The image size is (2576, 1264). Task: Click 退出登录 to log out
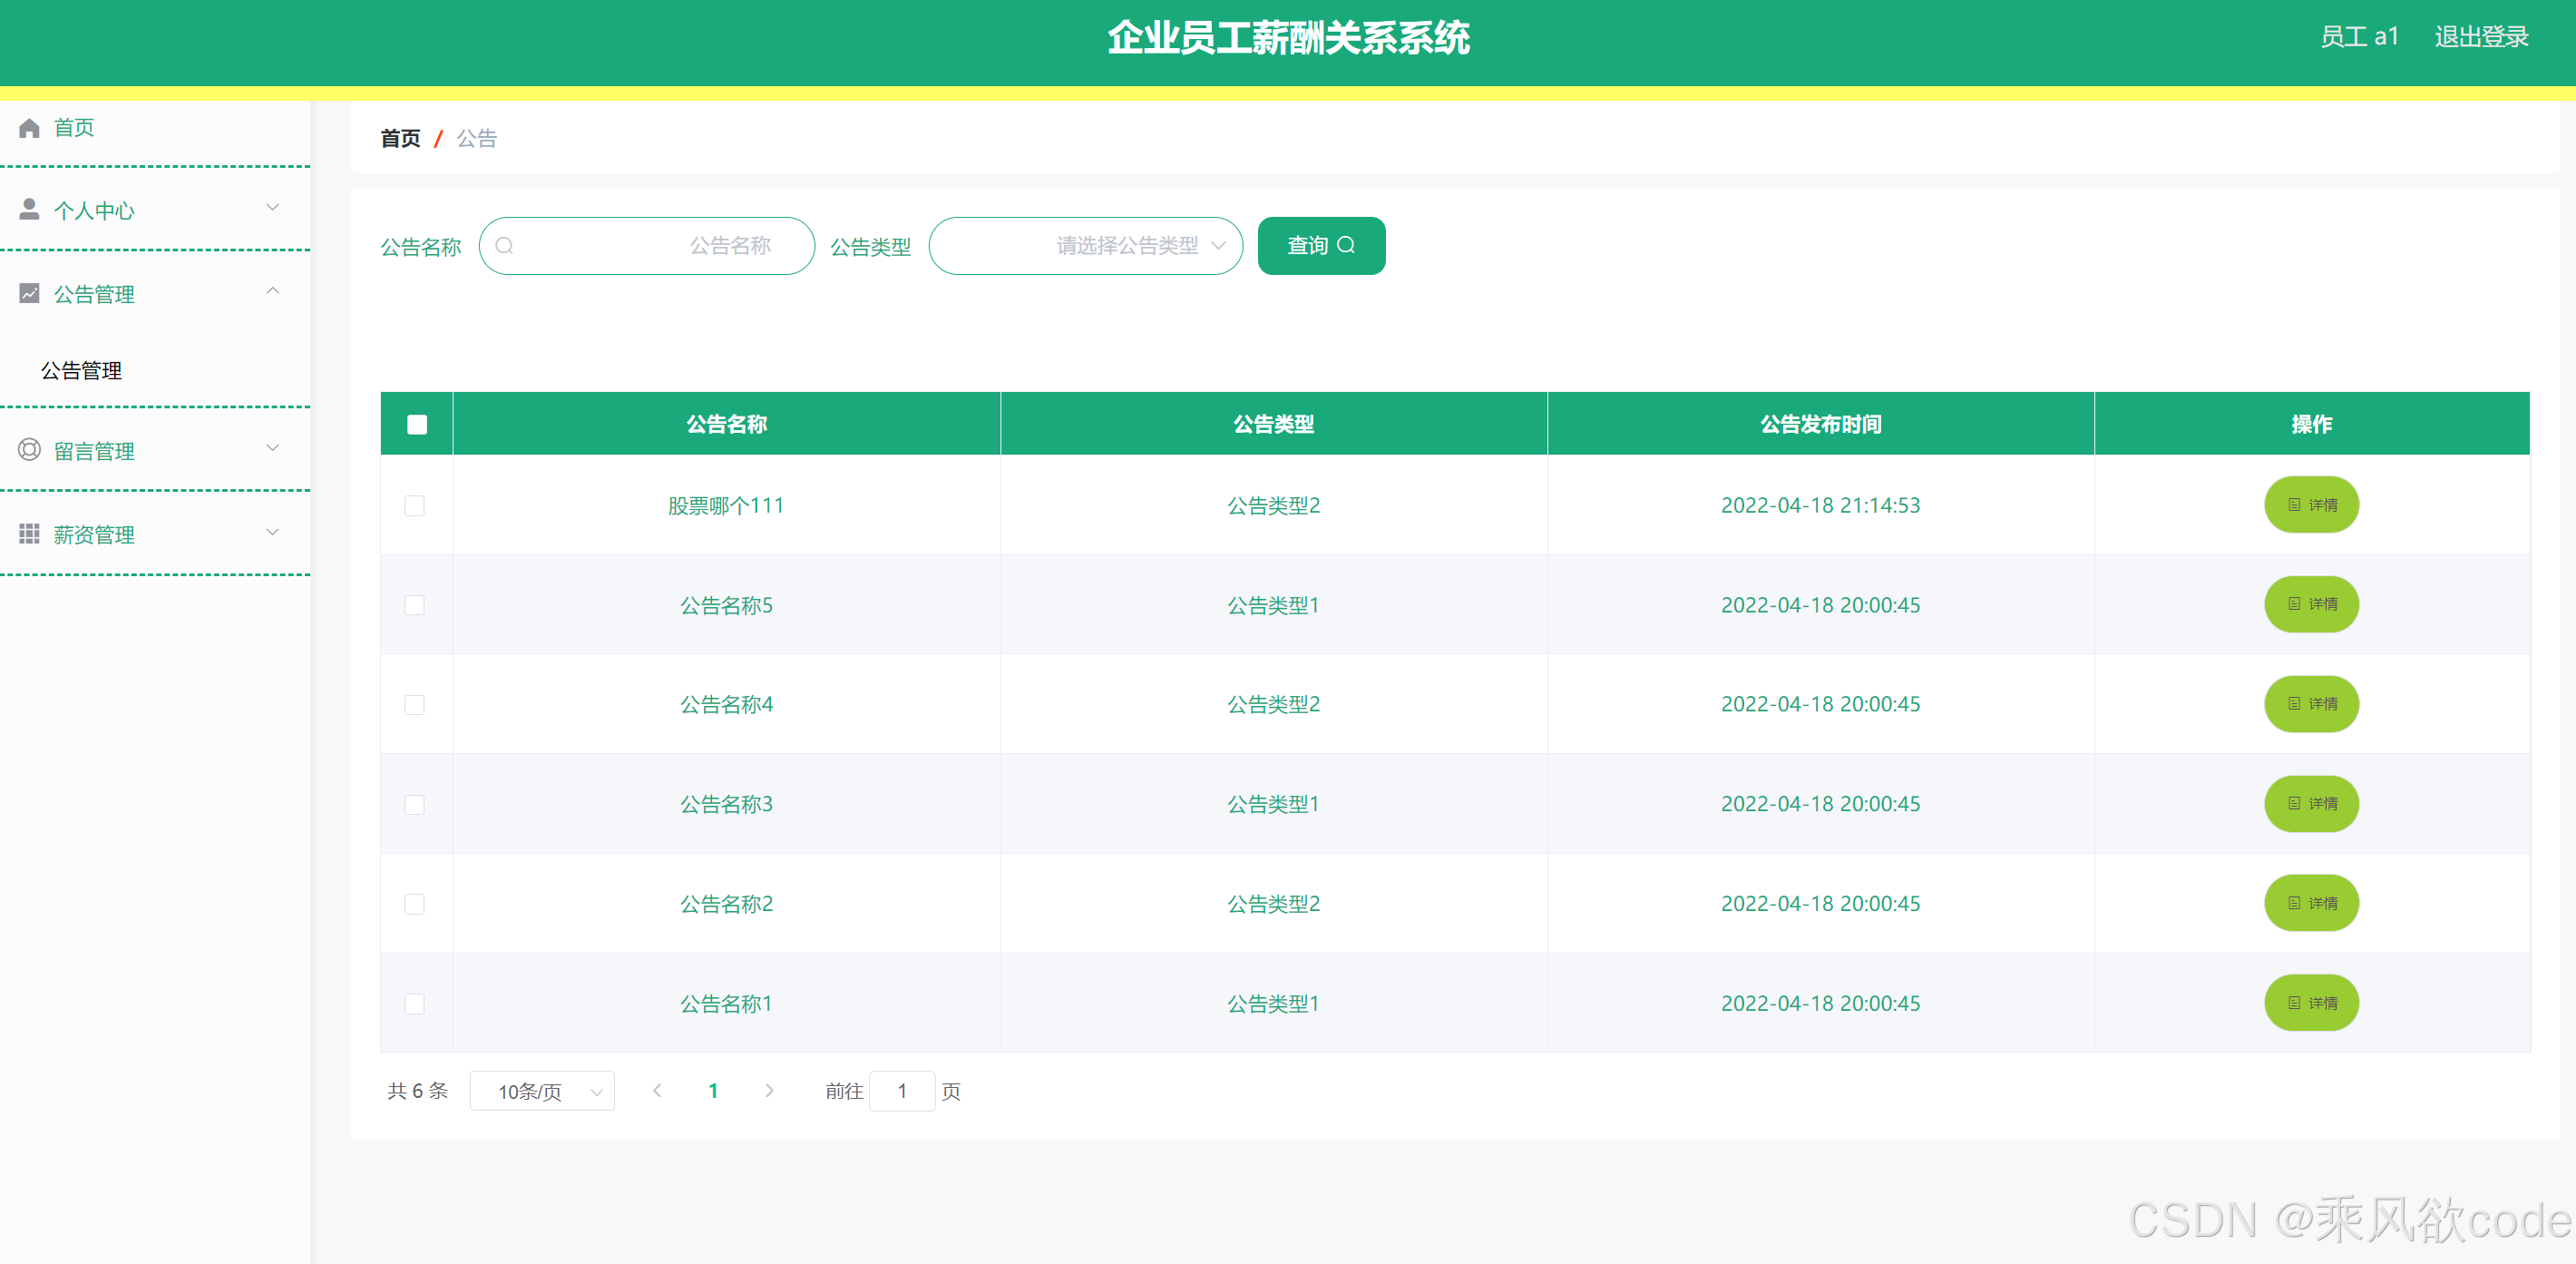pos(2480,37)
